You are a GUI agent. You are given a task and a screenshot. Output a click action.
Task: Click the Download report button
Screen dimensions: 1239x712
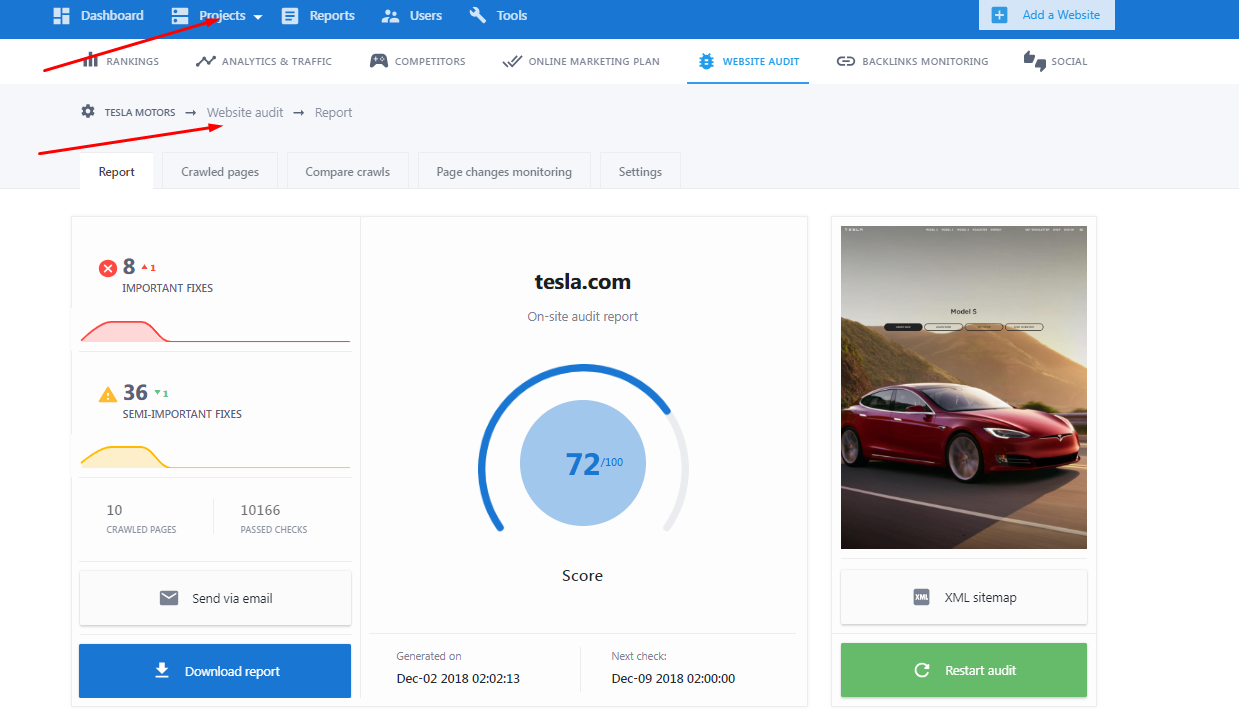[x=215, y=670]
